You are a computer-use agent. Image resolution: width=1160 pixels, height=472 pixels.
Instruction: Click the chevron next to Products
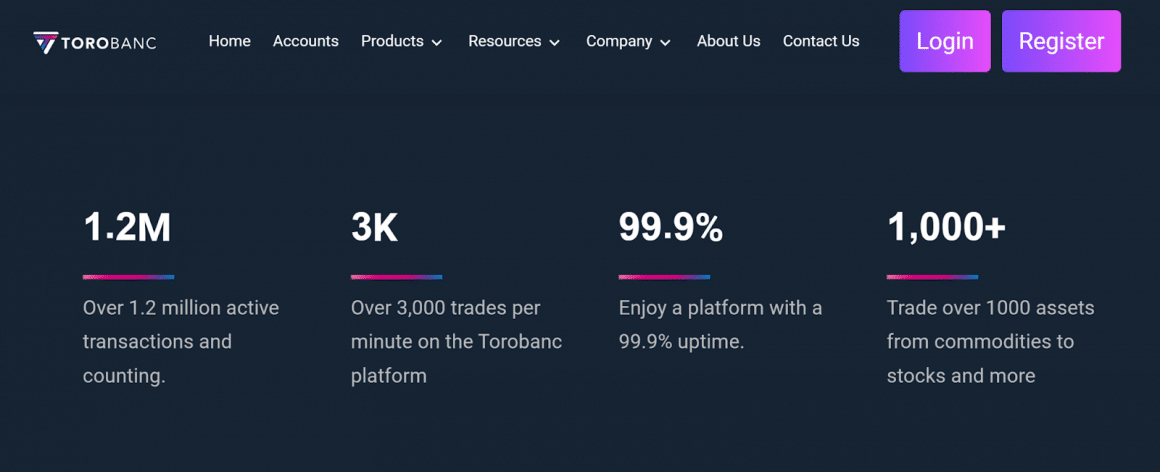click(437, 43)
